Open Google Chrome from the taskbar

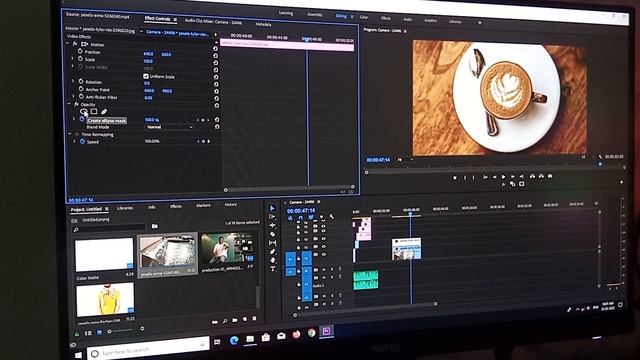click(312, 333)
